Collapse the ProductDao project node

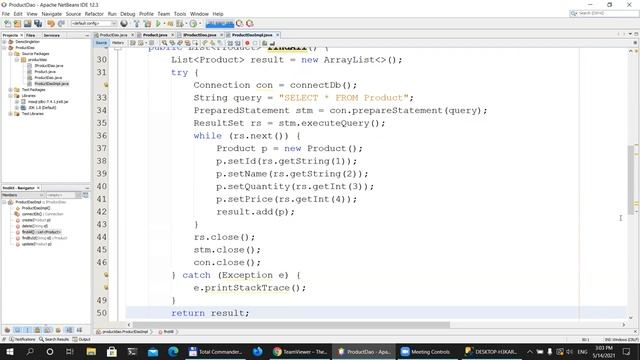point(4,48)
